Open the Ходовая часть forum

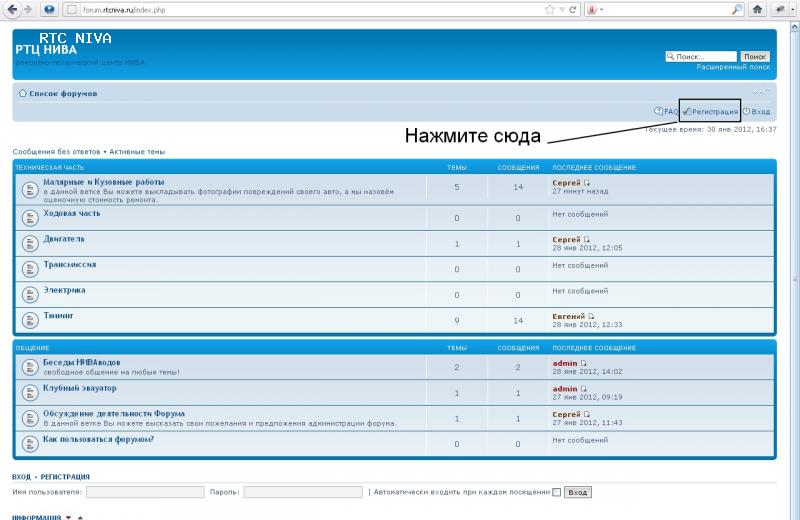[x=72, y=213]
